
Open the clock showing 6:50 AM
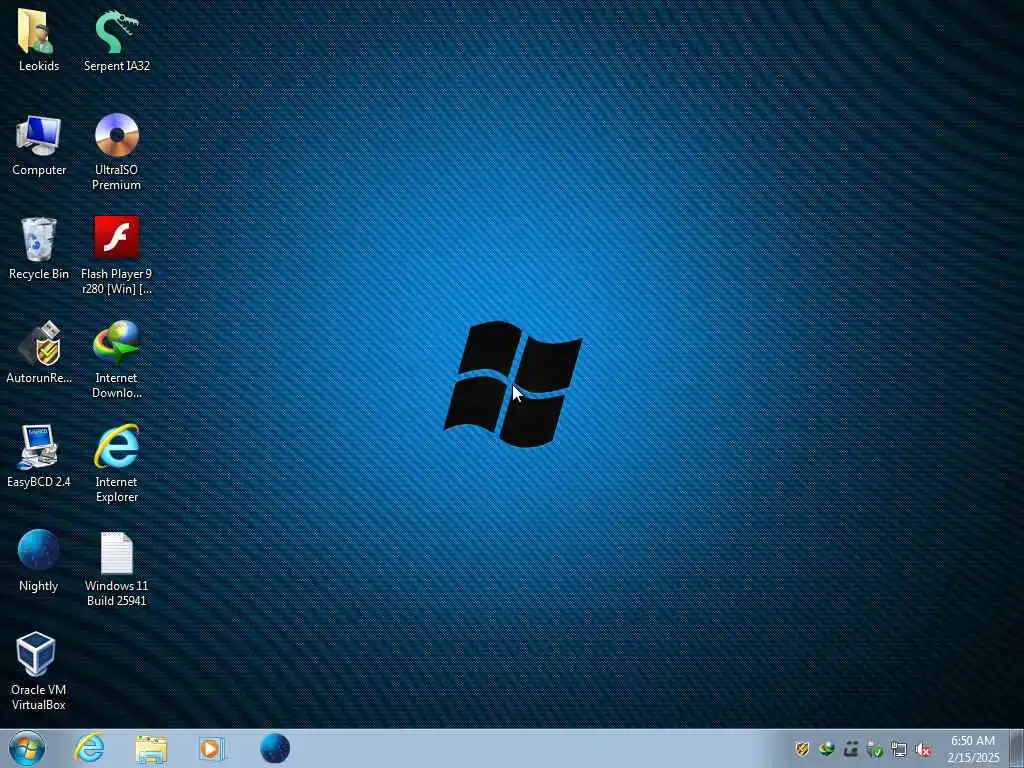tap(972, 748)
